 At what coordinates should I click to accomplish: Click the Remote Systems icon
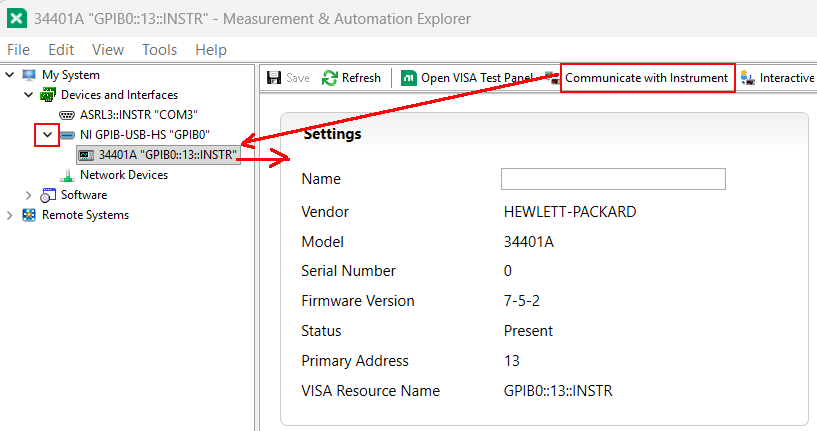(29, 215)
